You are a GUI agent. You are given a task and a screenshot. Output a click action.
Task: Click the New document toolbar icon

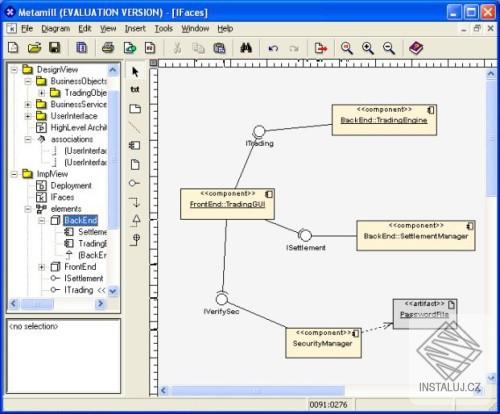coord(13,48)
